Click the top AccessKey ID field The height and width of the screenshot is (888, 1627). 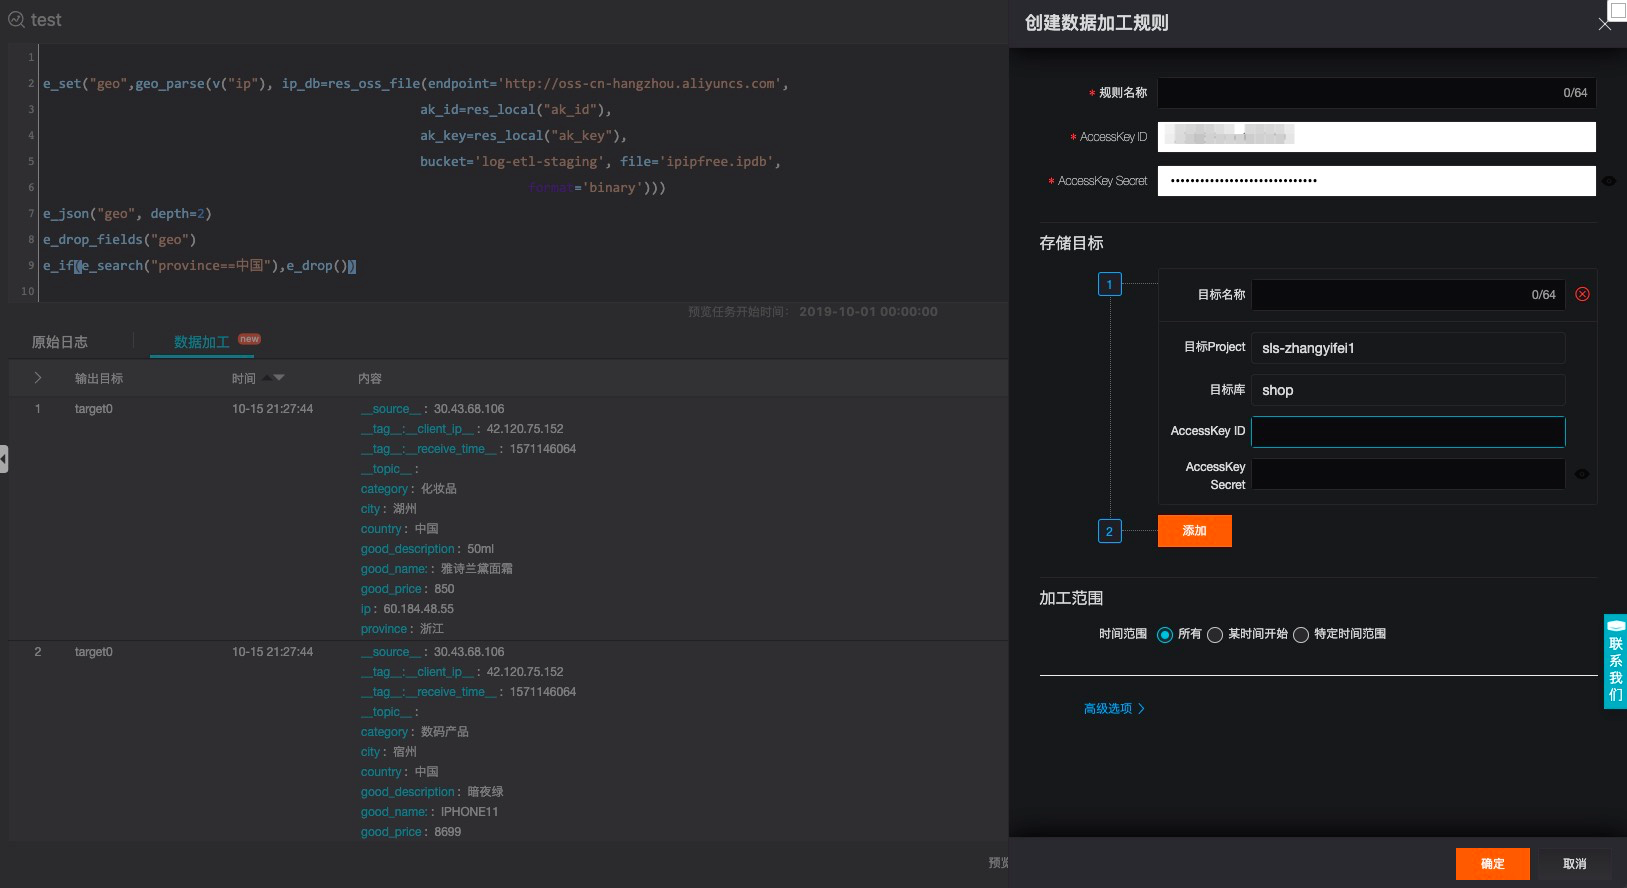[1377, 137]
